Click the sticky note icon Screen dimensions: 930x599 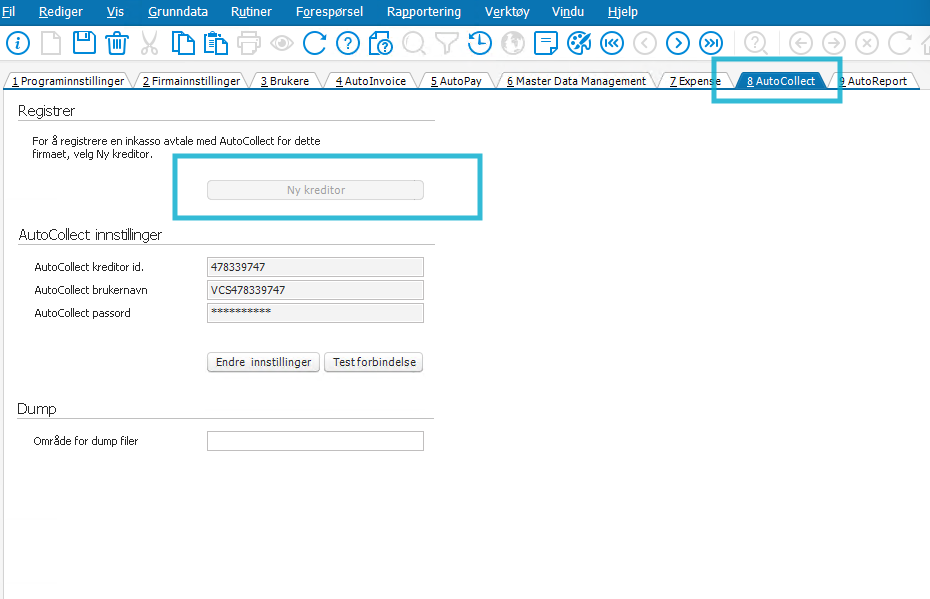[546, 43]
